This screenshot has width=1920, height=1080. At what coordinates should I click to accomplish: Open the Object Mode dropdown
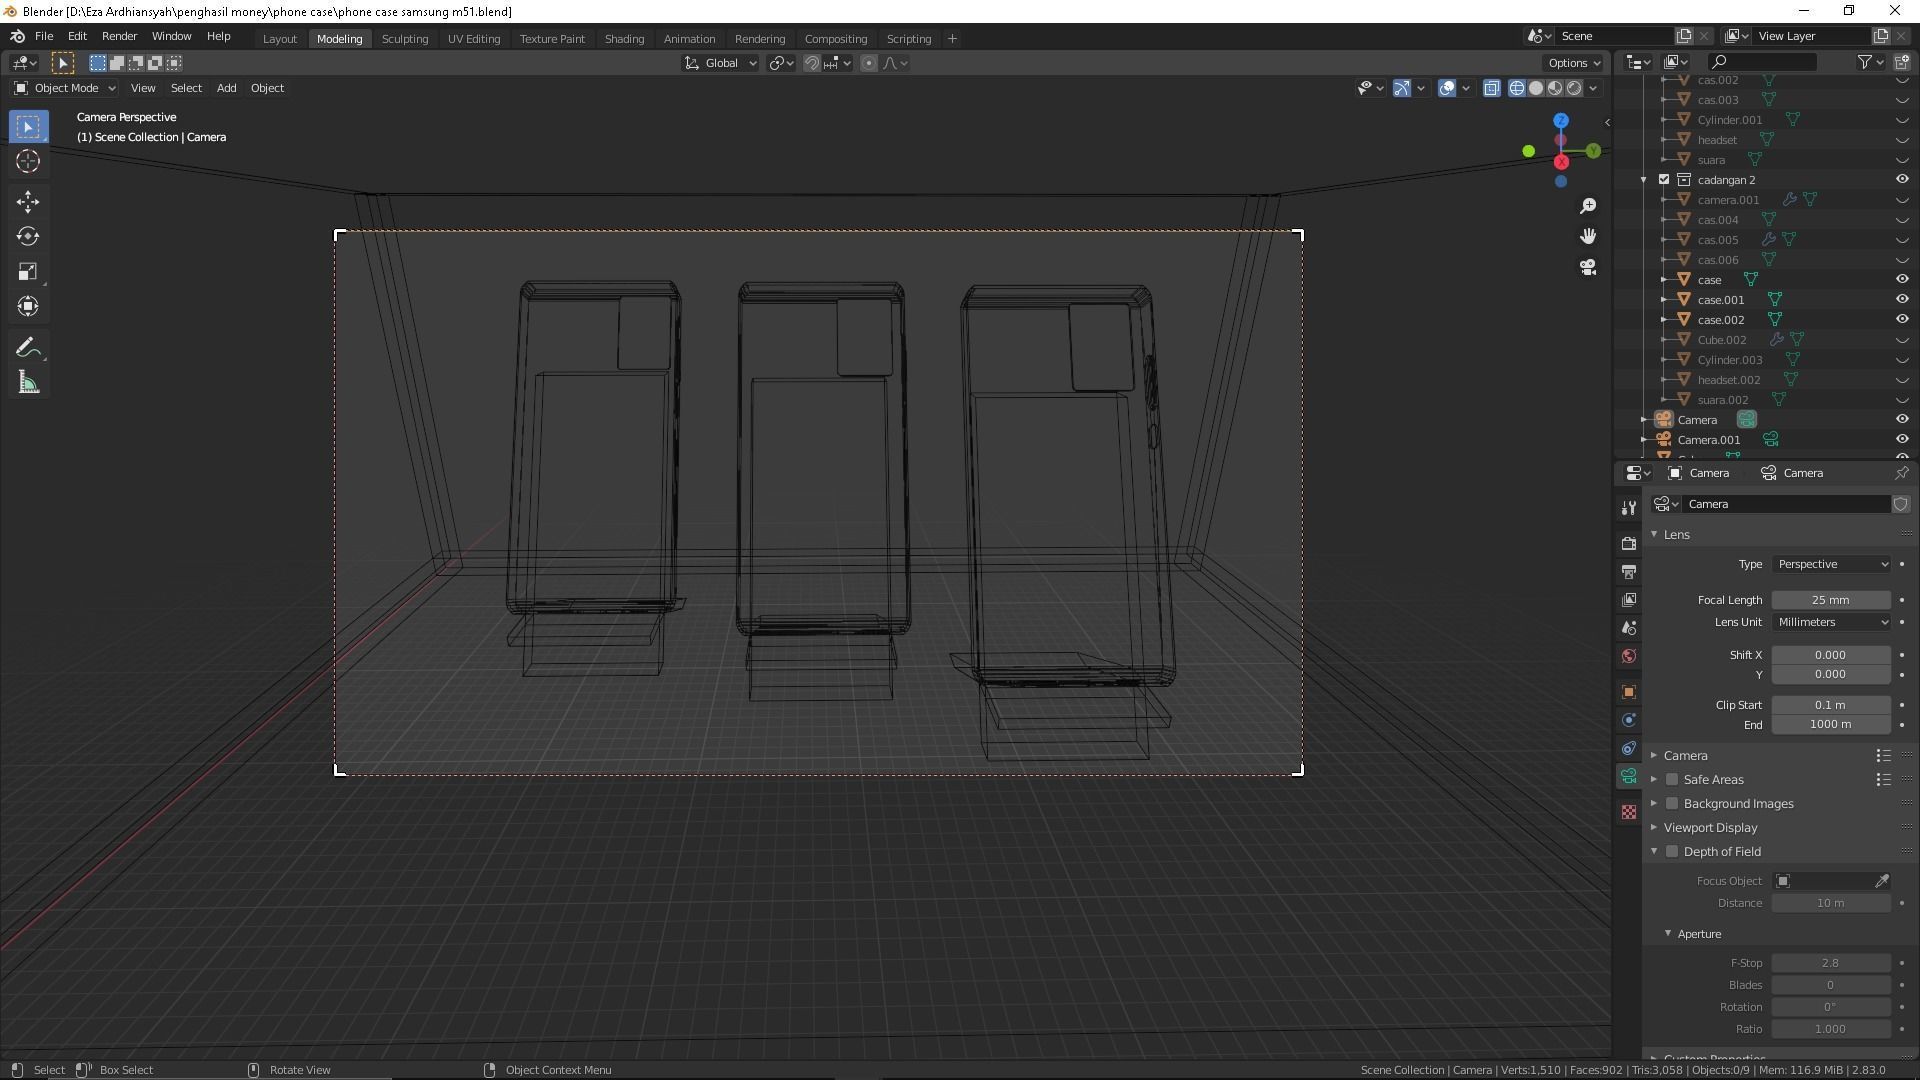(65, 88)
